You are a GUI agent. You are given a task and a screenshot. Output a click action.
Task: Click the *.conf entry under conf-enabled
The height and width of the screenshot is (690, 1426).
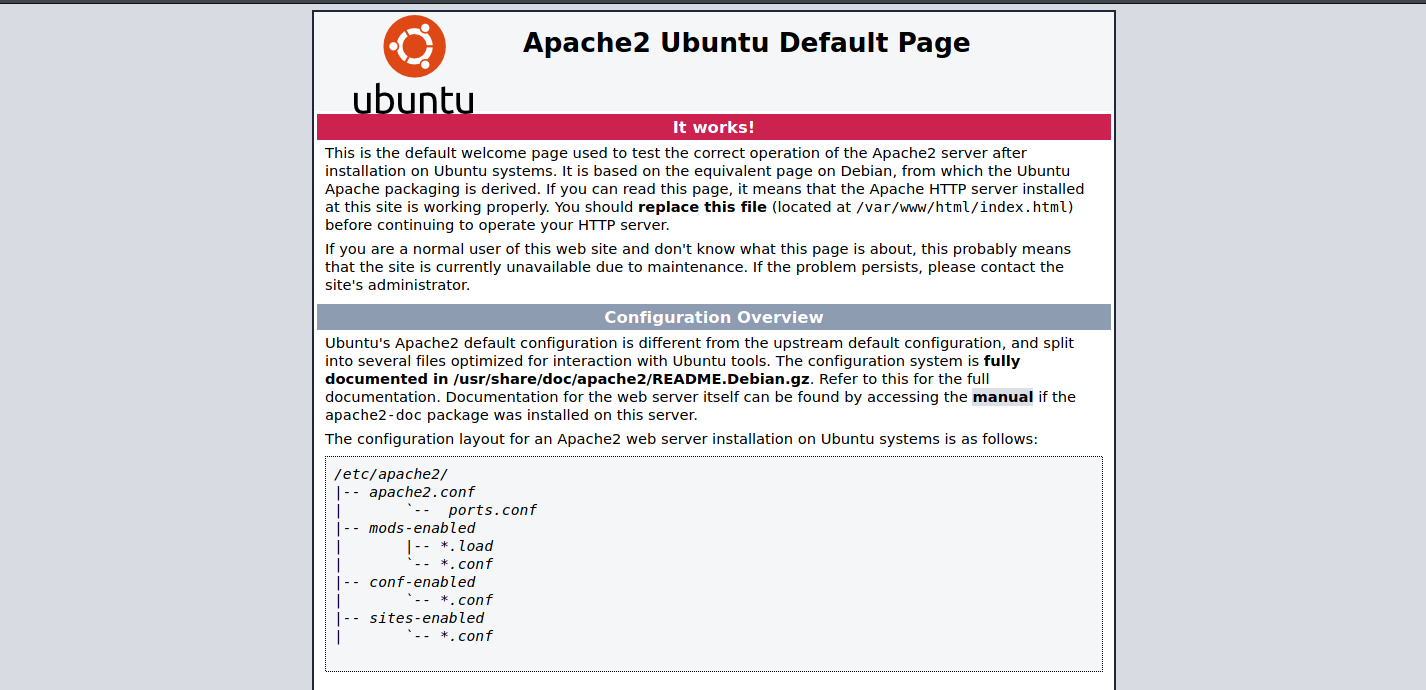[467, 600]
